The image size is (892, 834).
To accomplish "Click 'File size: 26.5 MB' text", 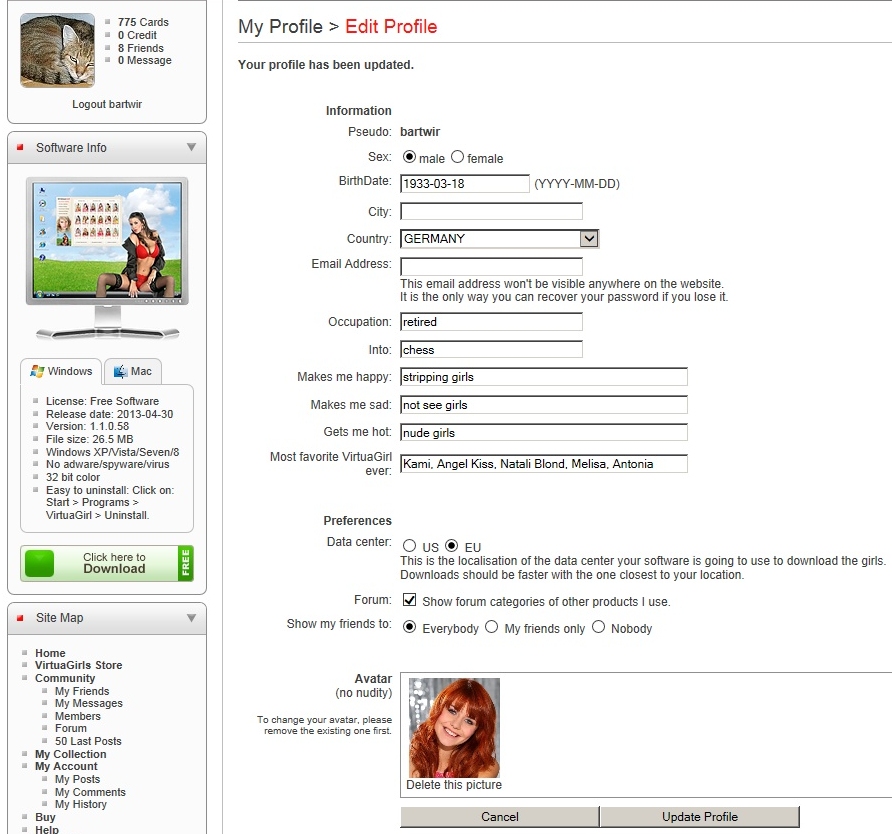I will tap(89, 439).
